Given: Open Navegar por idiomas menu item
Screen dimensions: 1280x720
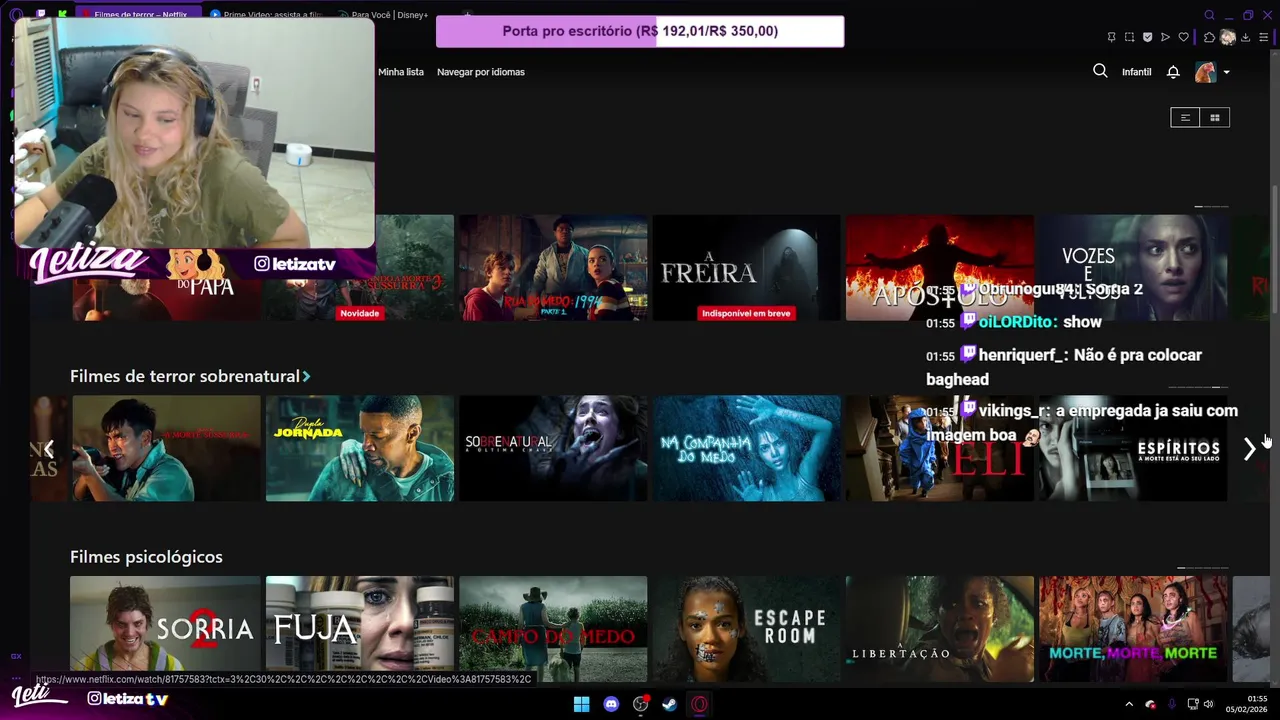Looking at the screenshot, I should [x=480, y=72].
